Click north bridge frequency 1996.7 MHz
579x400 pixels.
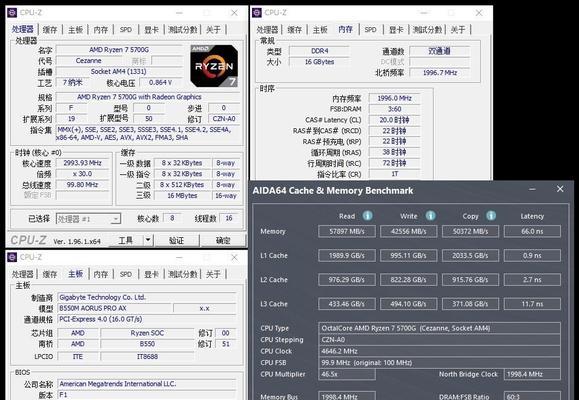(439, 72)
